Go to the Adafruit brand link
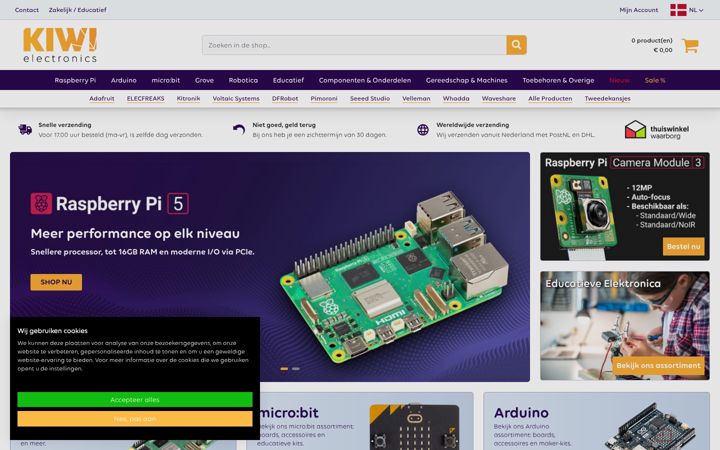Image resolution: width=720 pixels, height=450 pixels. (102, 99)
